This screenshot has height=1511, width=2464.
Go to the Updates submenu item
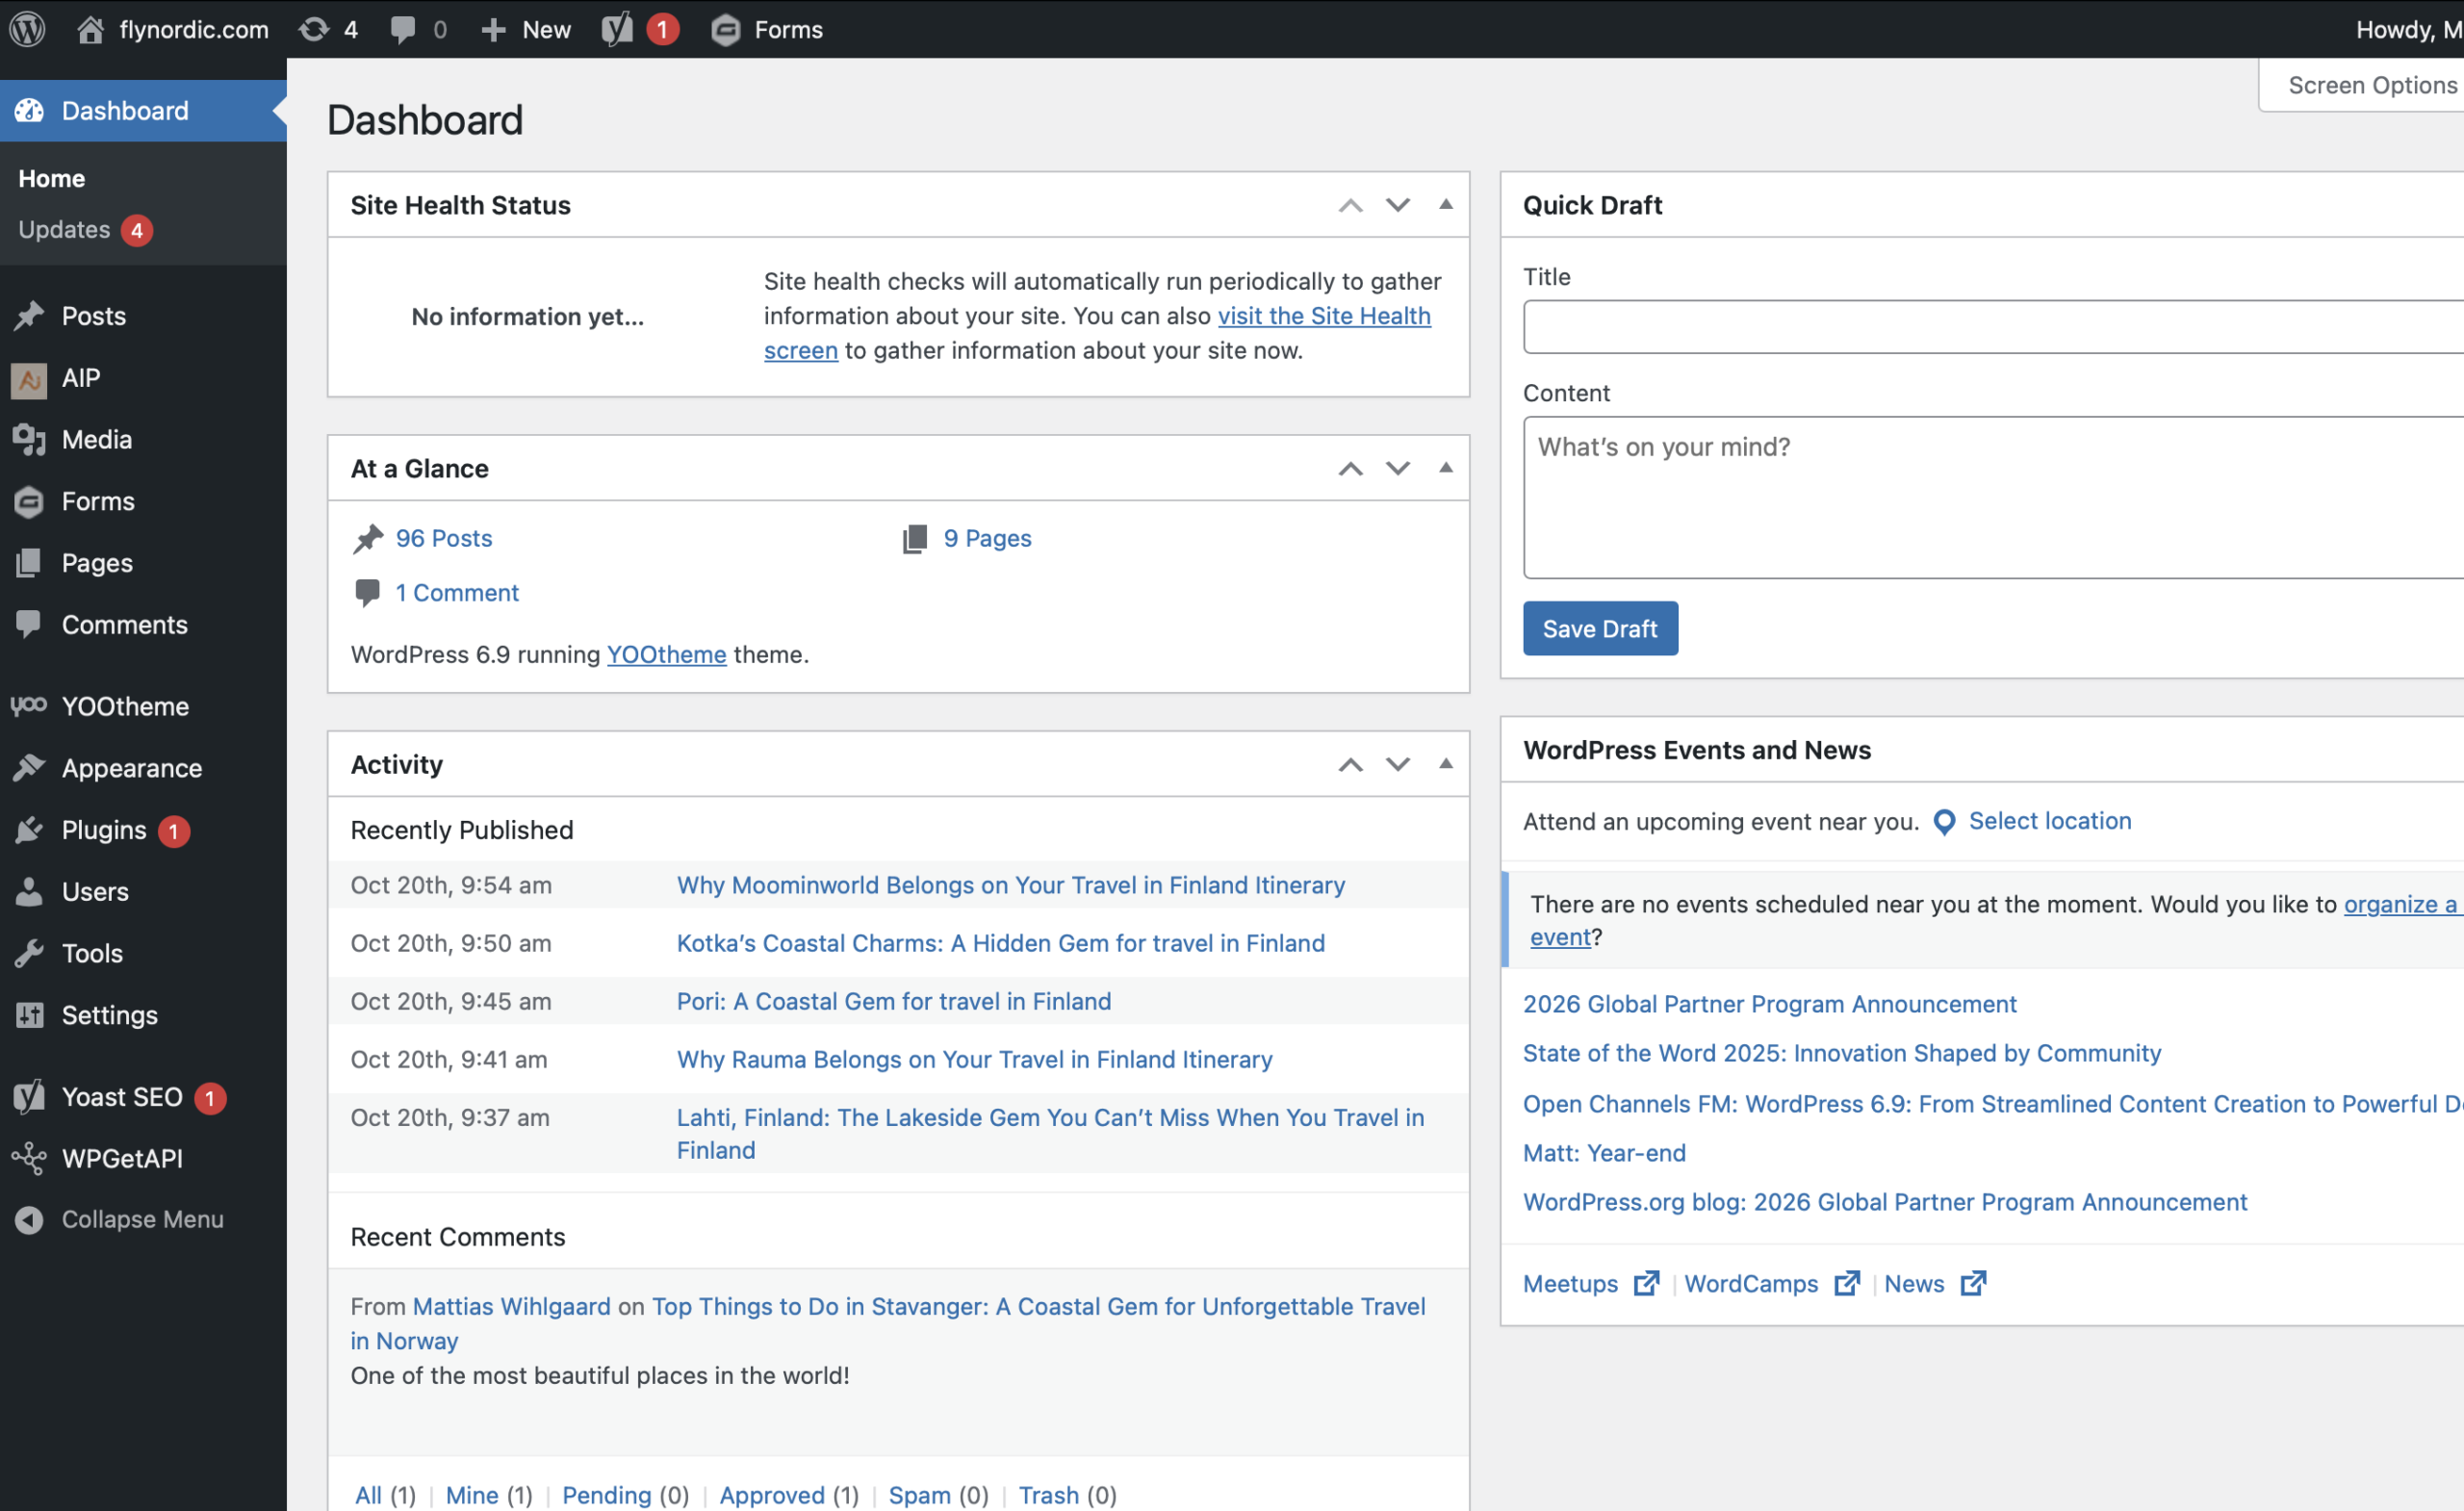click(x=64, y=230)
